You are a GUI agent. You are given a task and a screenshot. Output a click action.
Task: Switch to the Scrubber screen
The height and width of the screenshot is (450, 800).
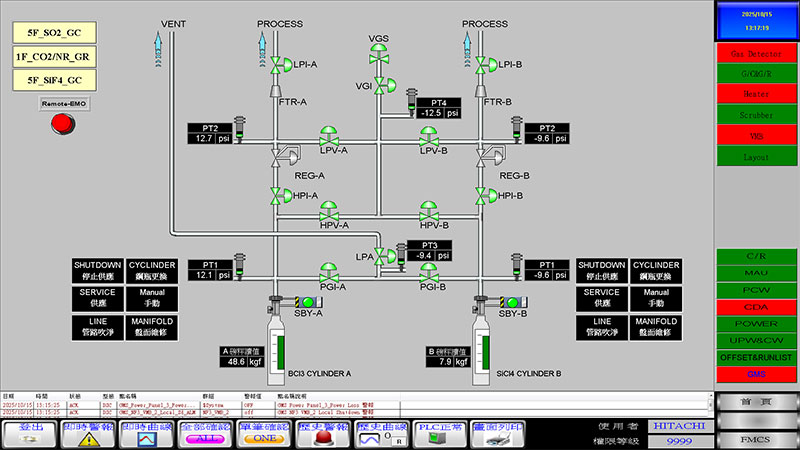coord(756,115)
